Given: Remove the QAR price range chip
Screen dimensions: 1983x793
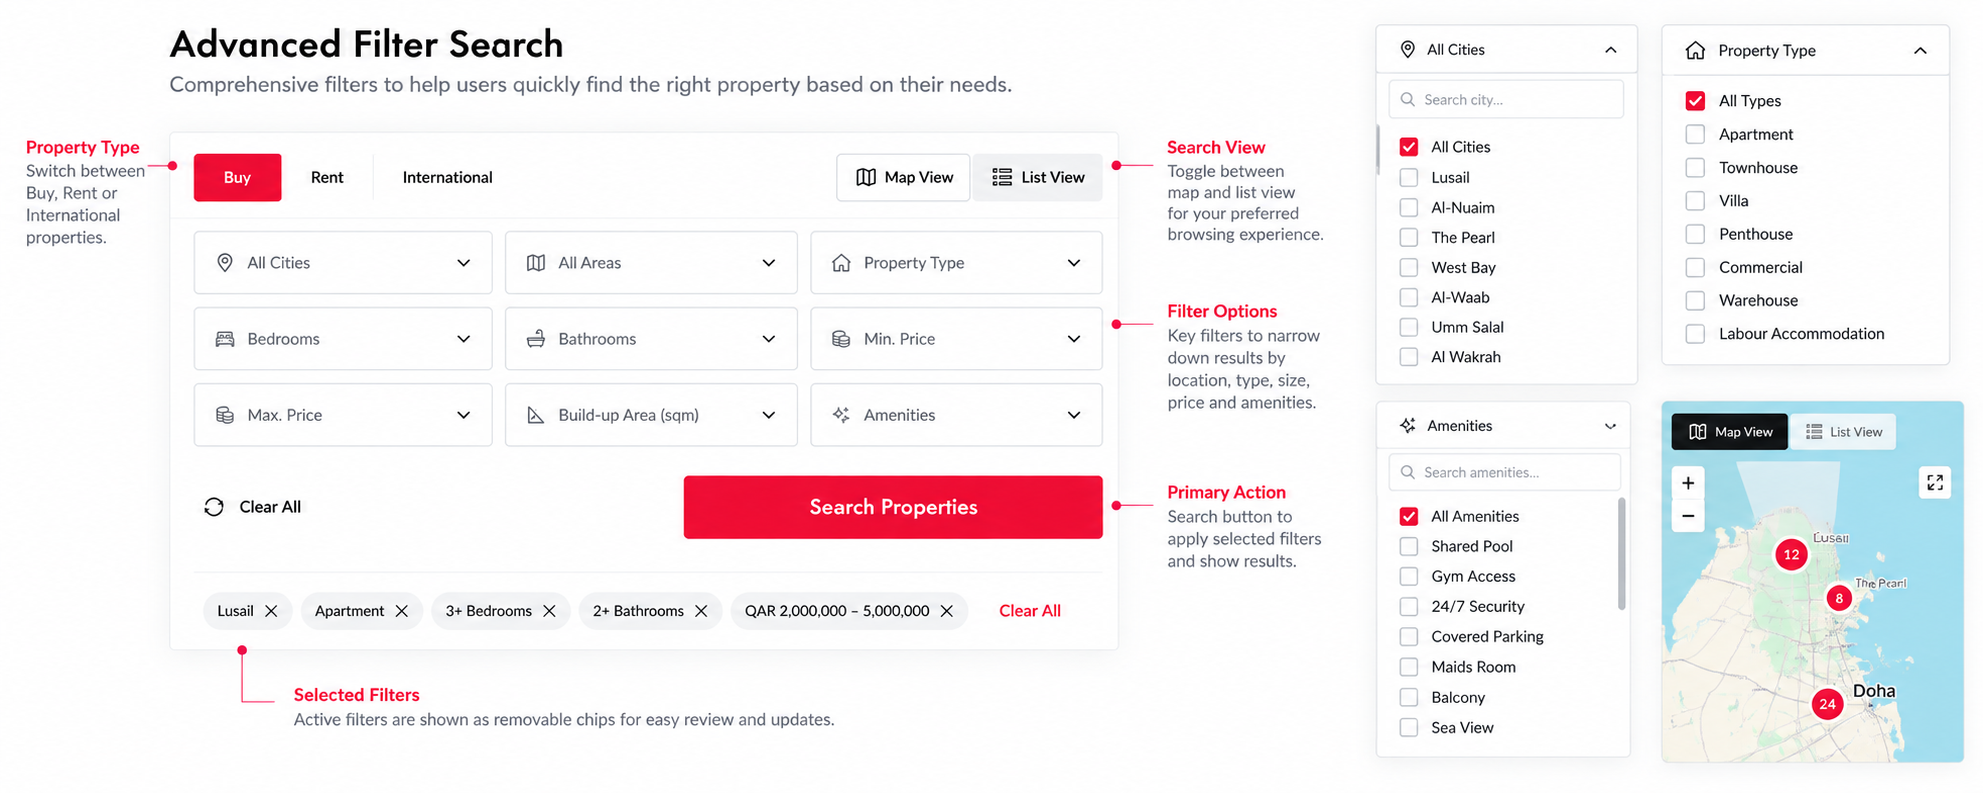Looking at the screenshot, I should (946, 611).
